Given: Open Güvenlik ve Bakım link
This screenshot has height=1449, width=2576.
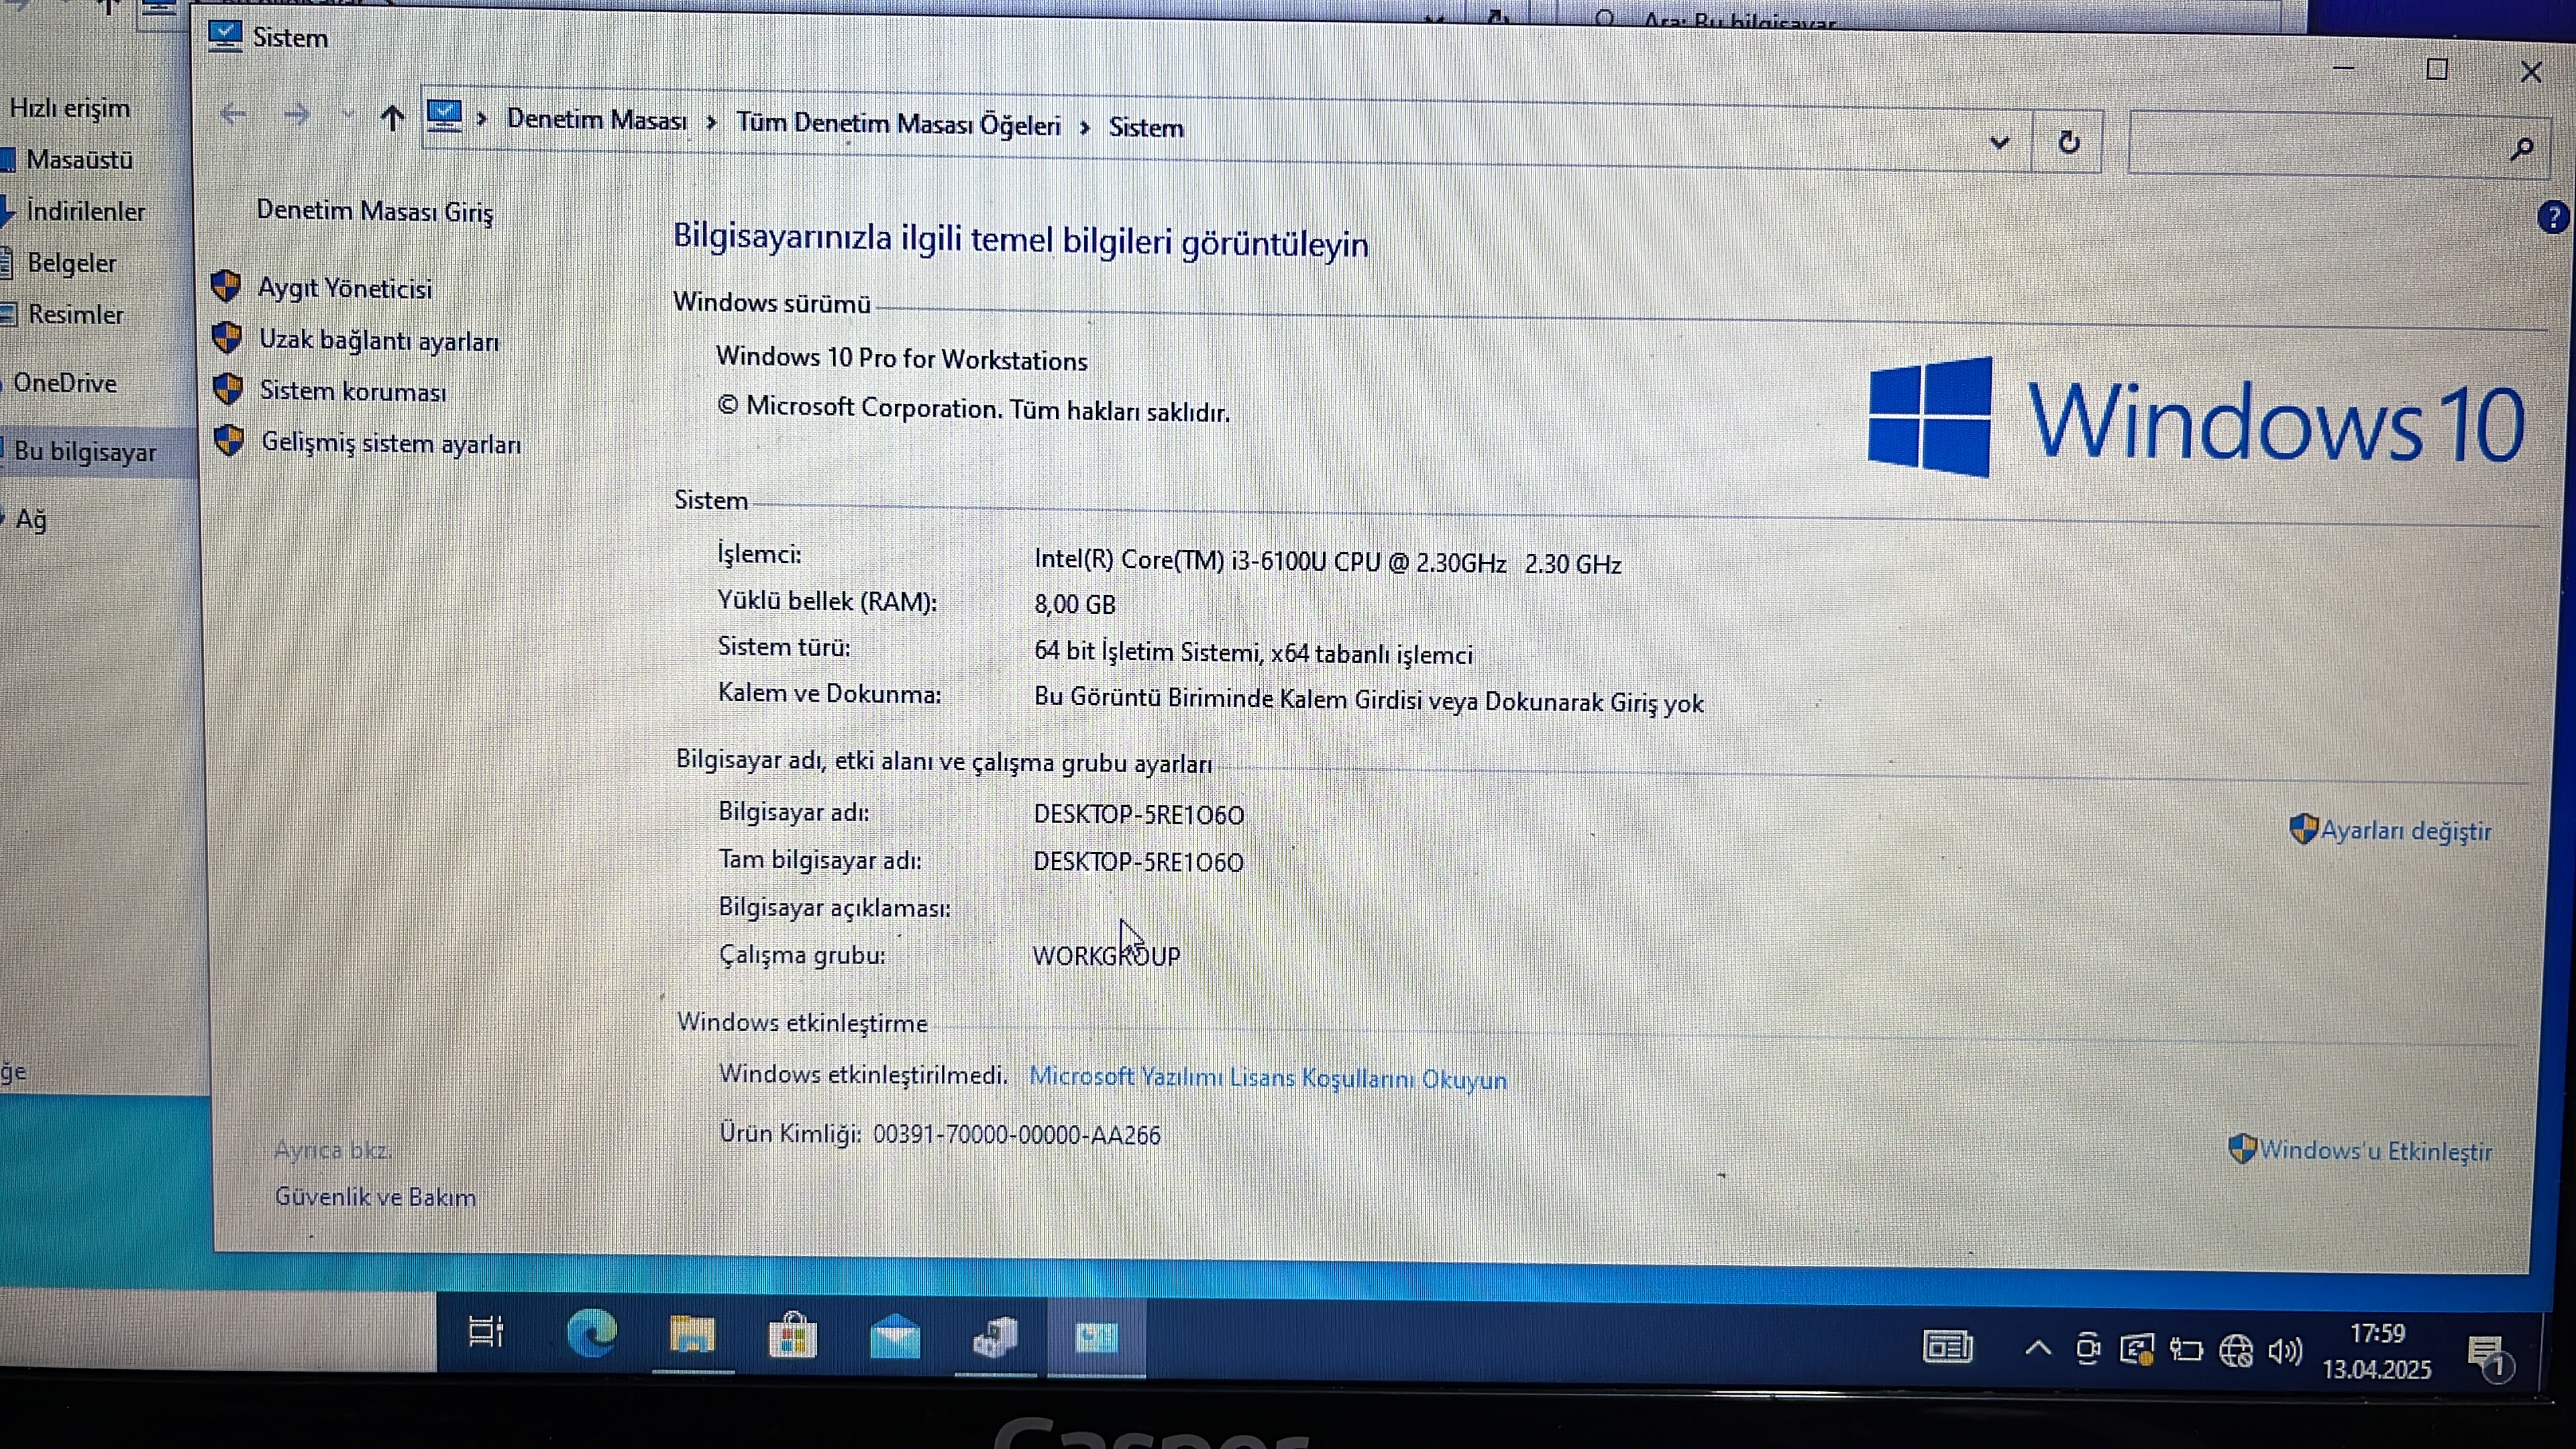Looking at the screenshot, I should pyautogui.click(x=375, y=1196).
